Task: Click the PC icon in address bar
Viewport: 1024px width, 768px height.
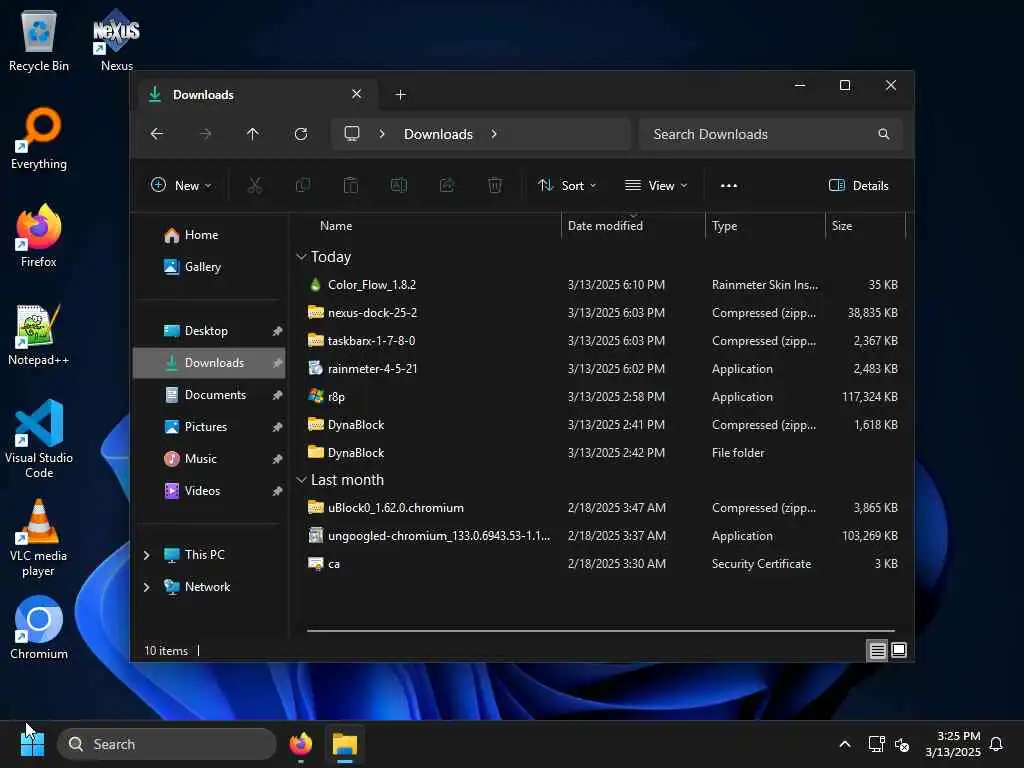Action: [352, 134]
